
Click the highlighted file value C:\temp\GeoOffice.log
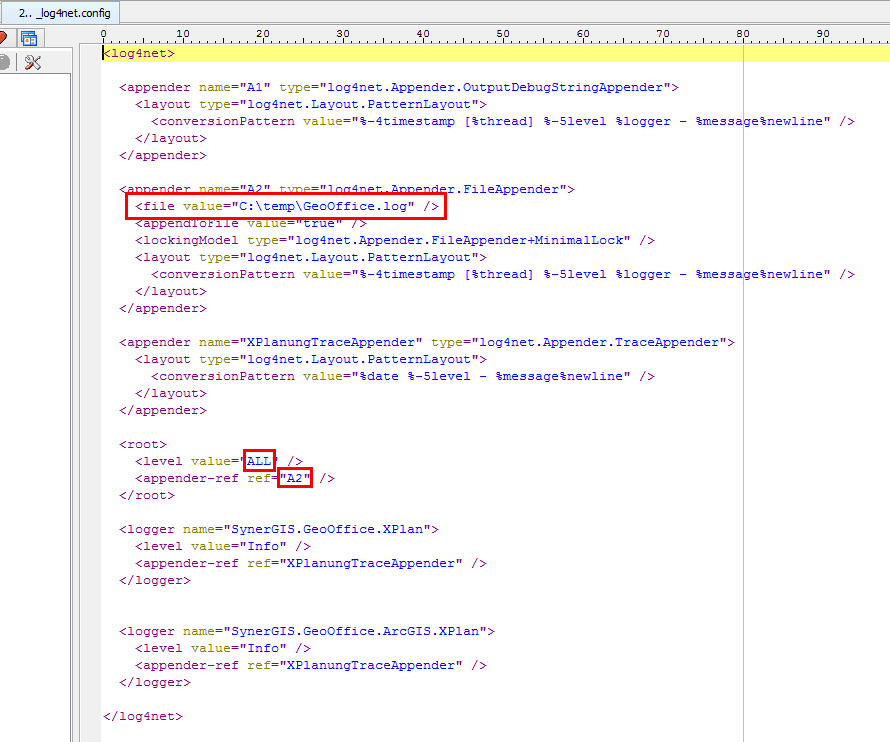[285, 206]
